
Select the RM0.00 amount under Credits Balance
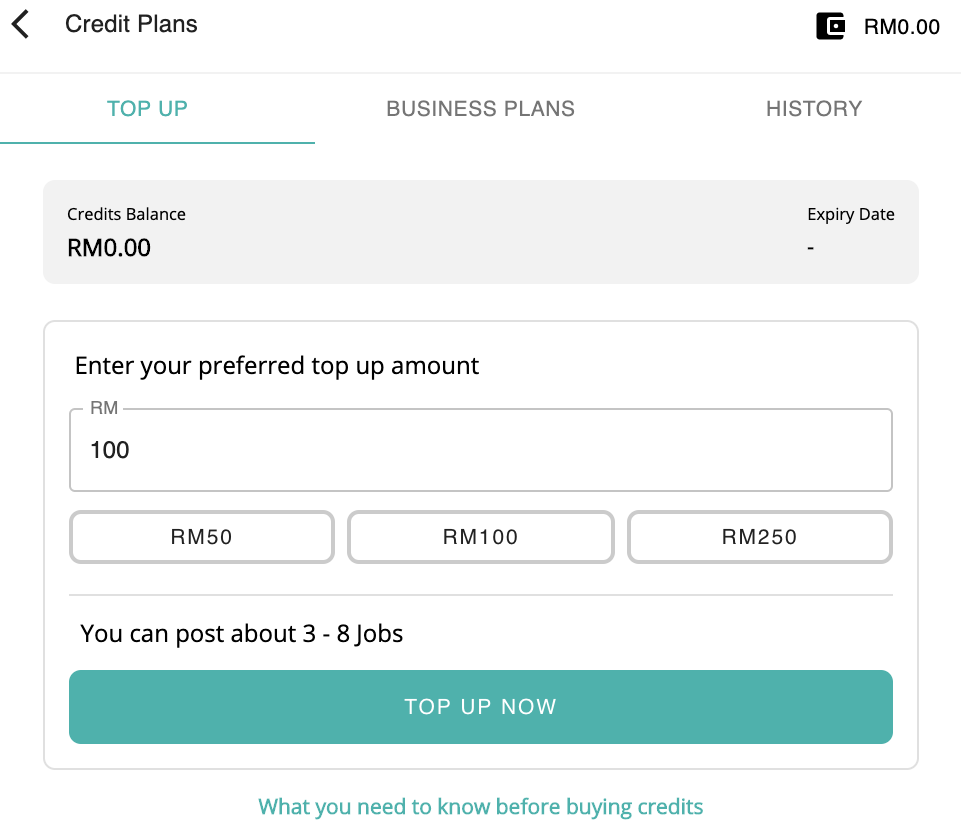108,247
